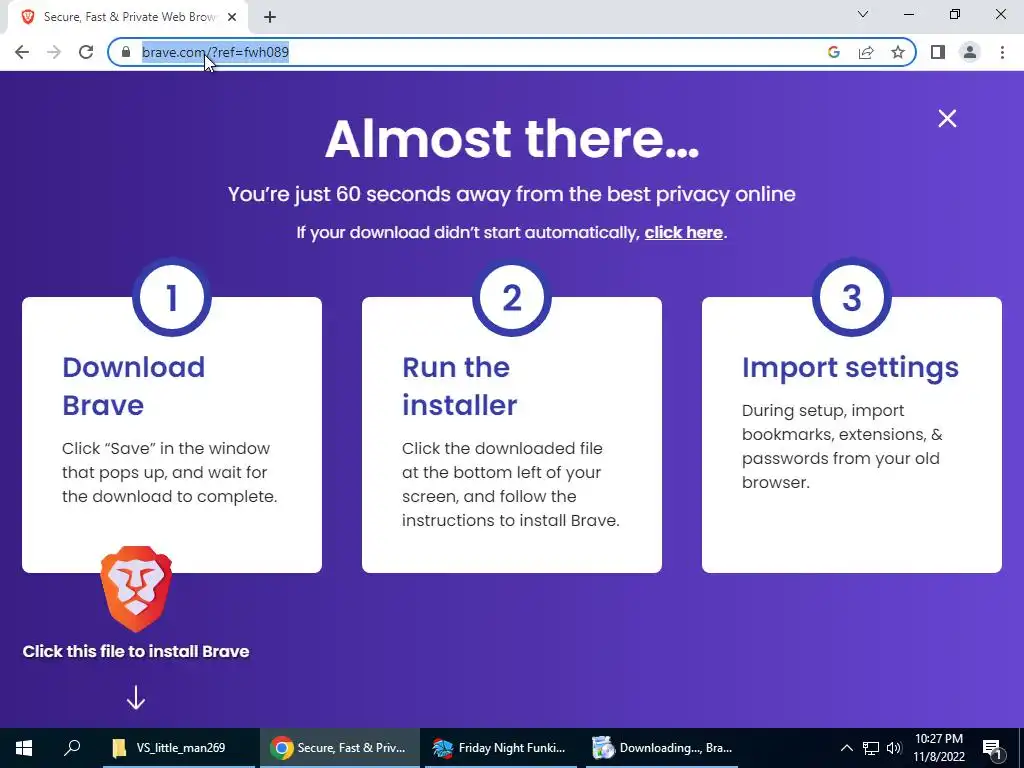The height and width of the screenshot is (768, 1024).
Task: Open network status tray icon
Action: 871,748
